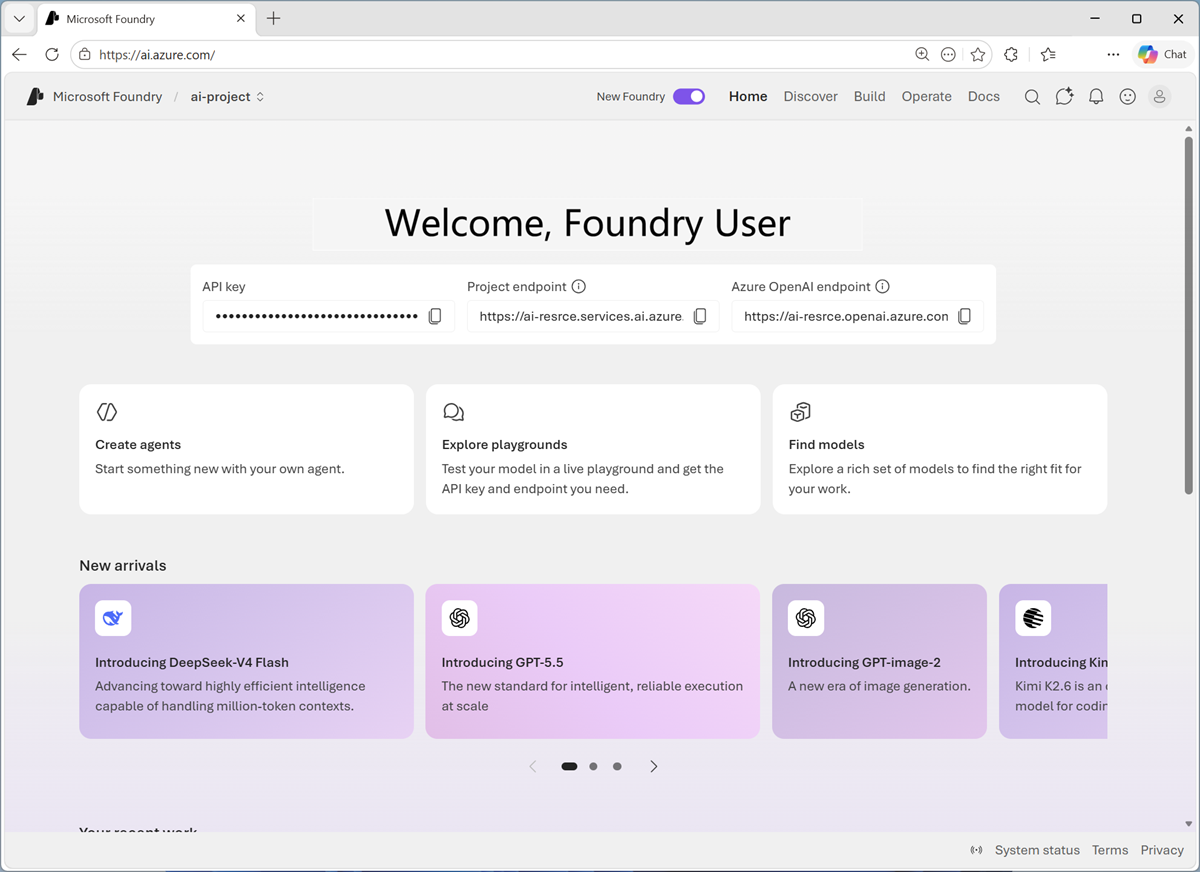Screen dimensions: 1200x872
Task: Click Microsoft Foundry breadcrumb text
Action: coord(107,97)
